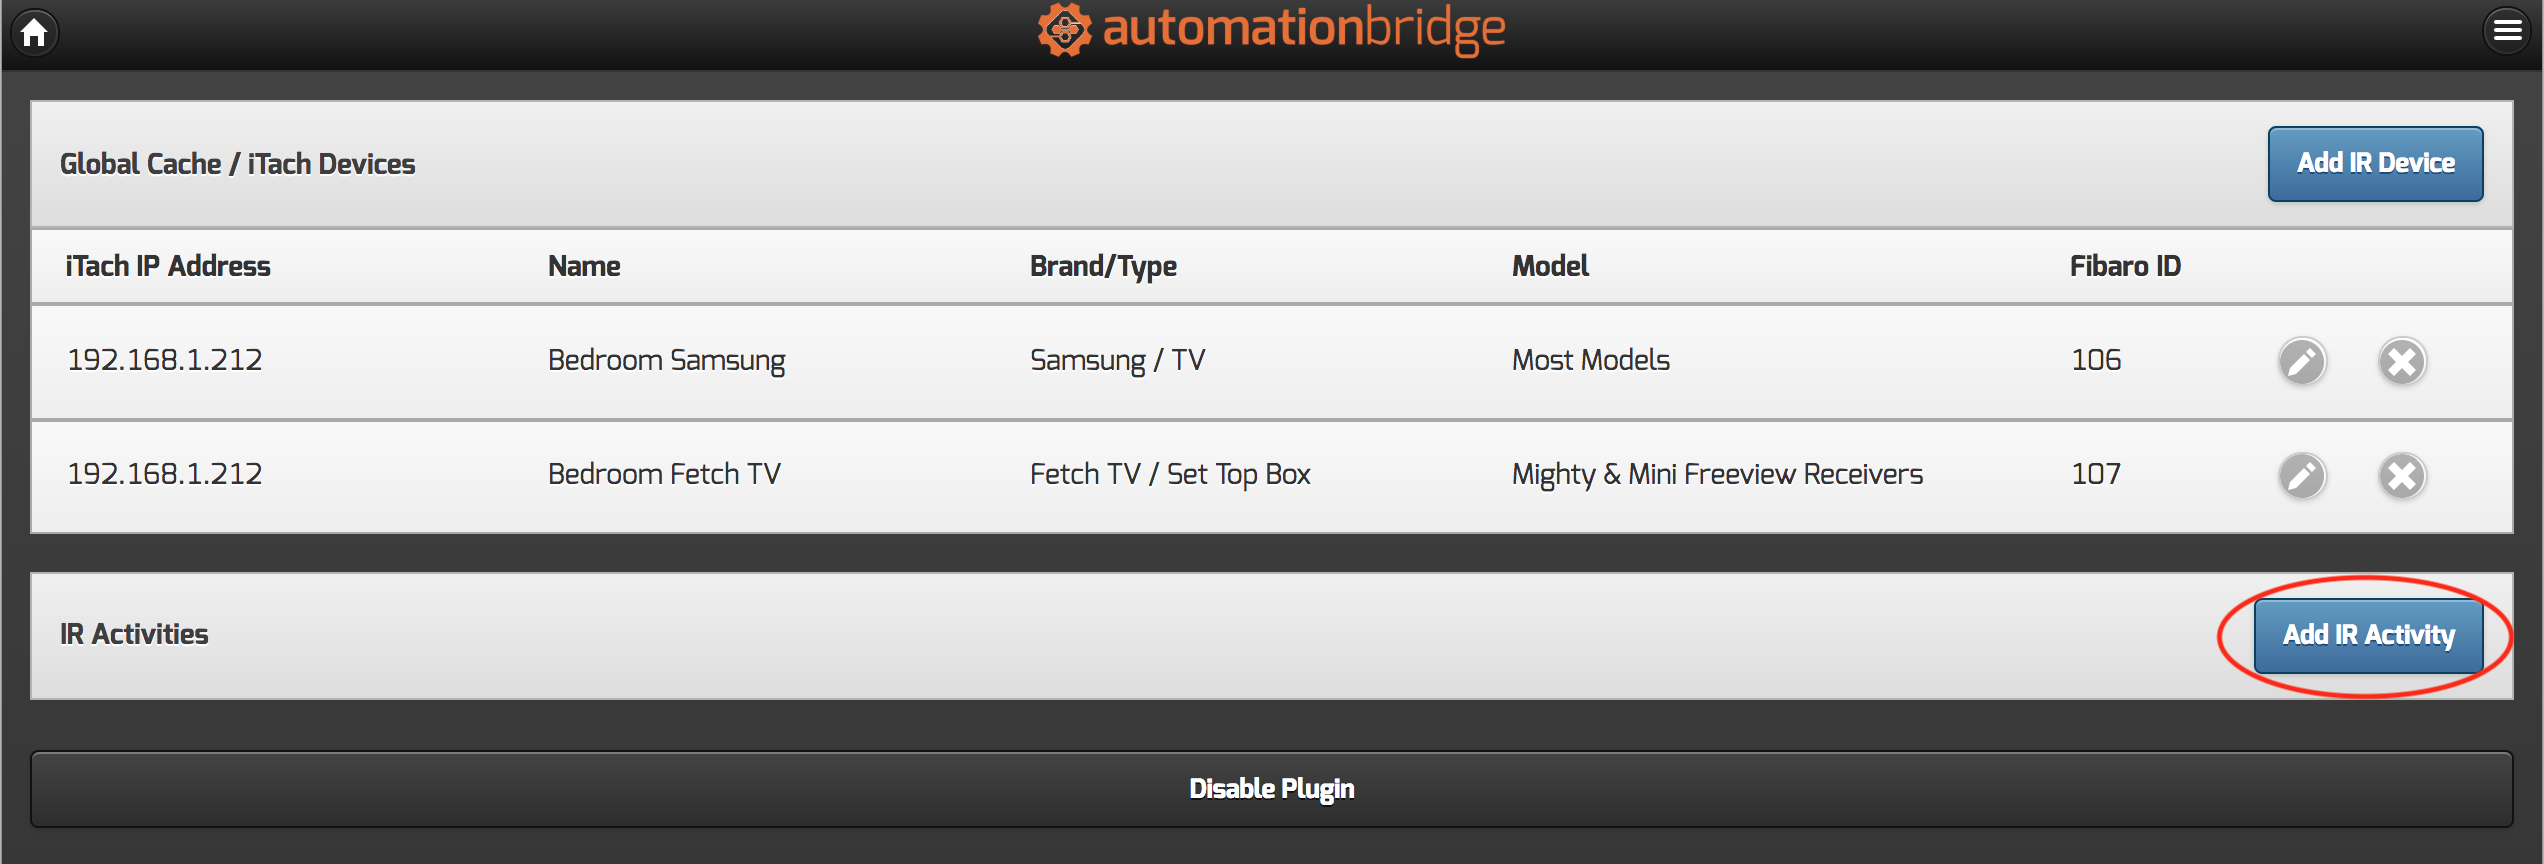The height and width of the screenshot is (864, 2544).
Task: Click the Mighty & Mini Freeview Receivers cell
Action: coord(1717,474)
